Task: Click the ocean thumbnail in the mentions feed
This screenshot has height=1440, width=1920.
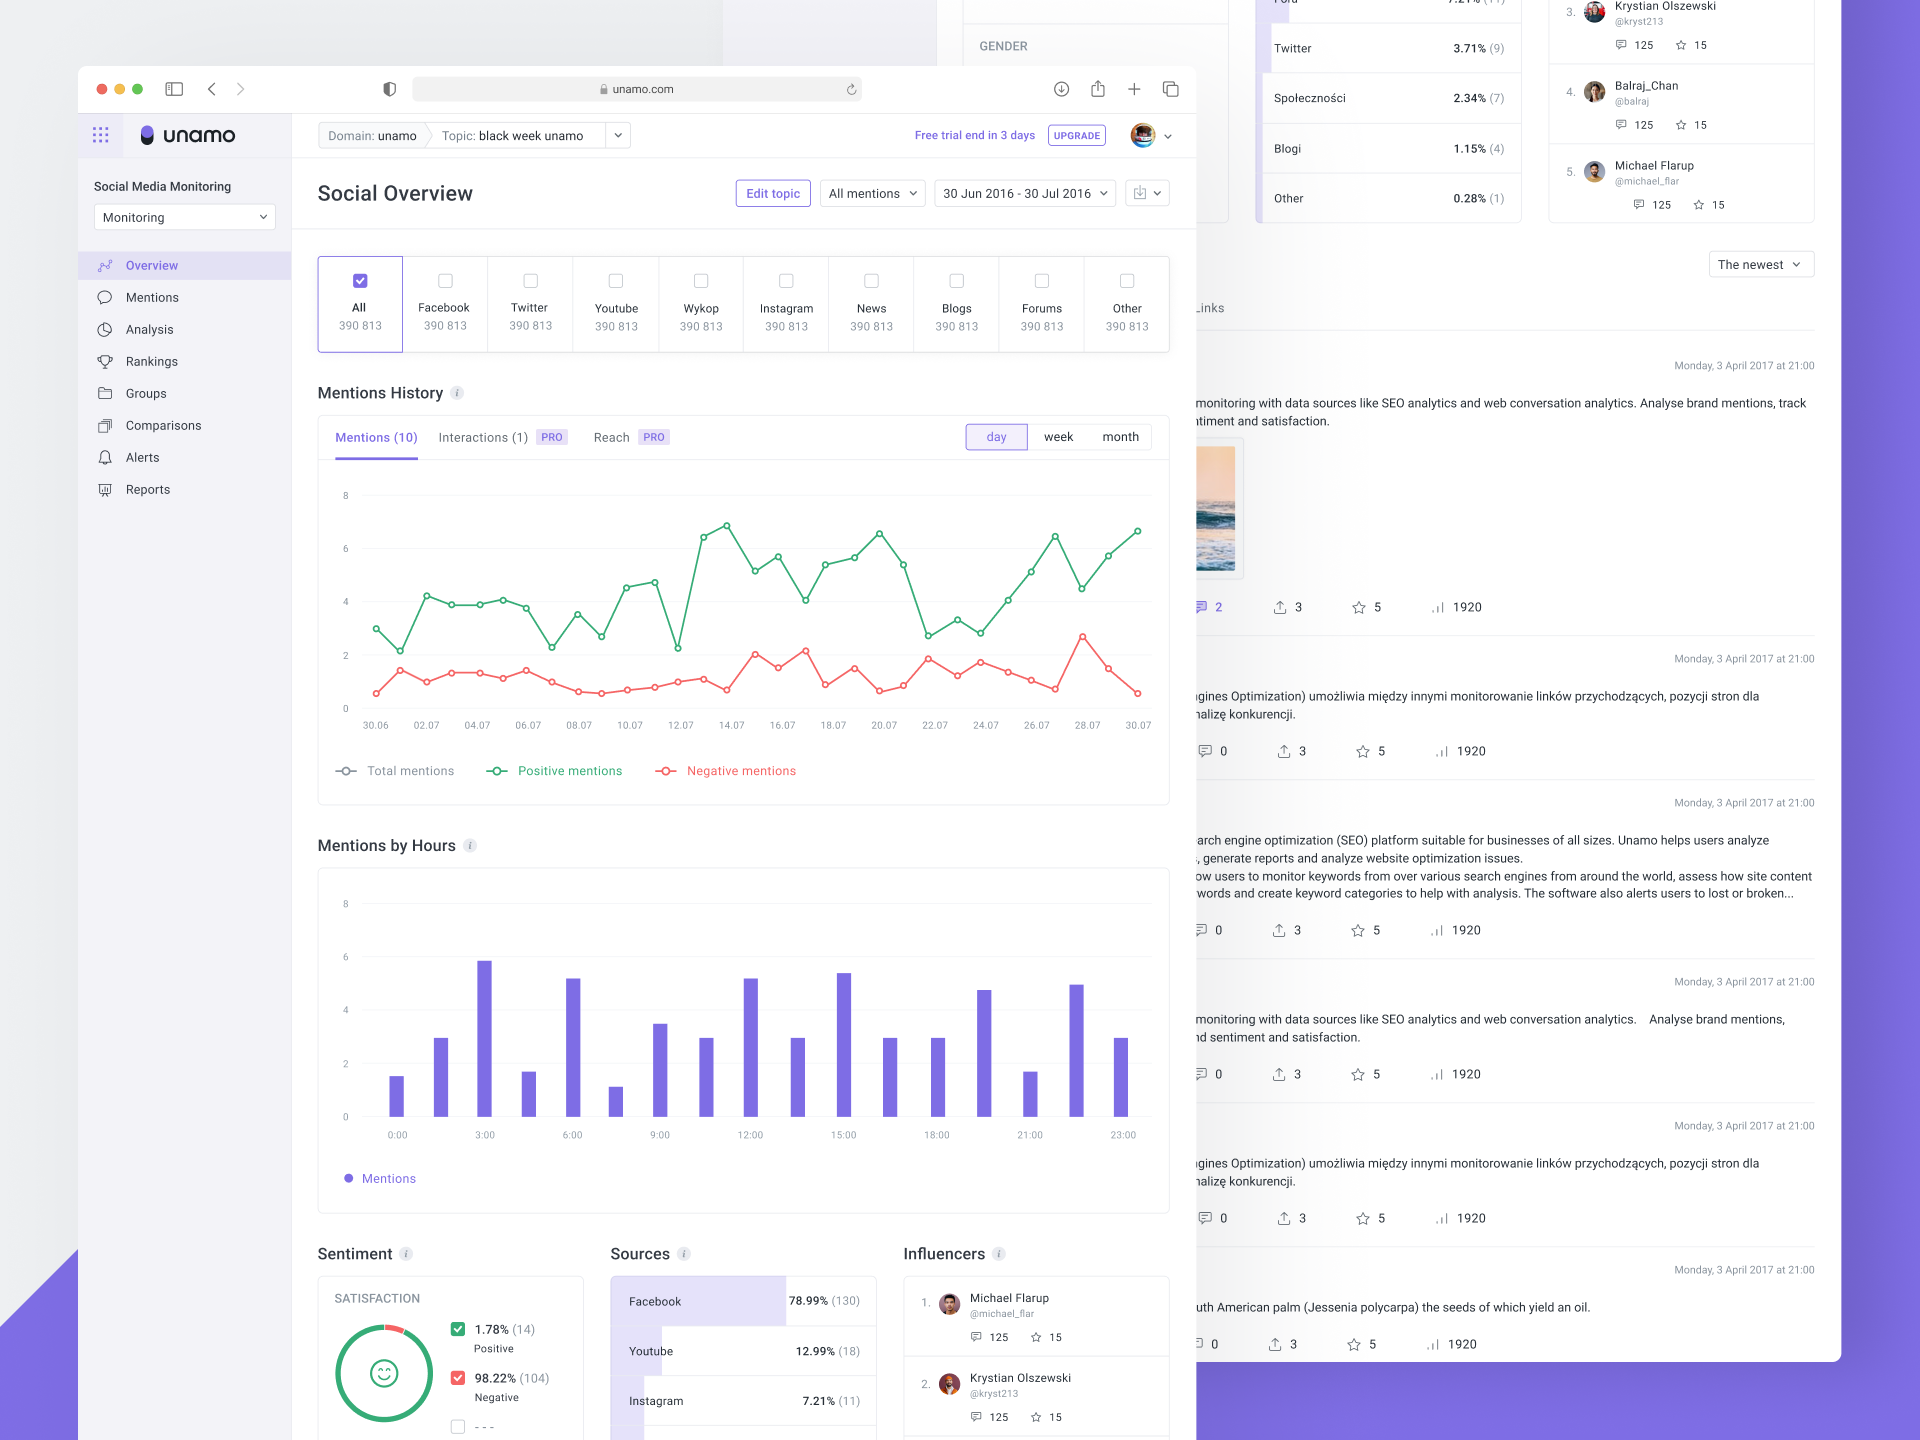Action: [1213, 508]
